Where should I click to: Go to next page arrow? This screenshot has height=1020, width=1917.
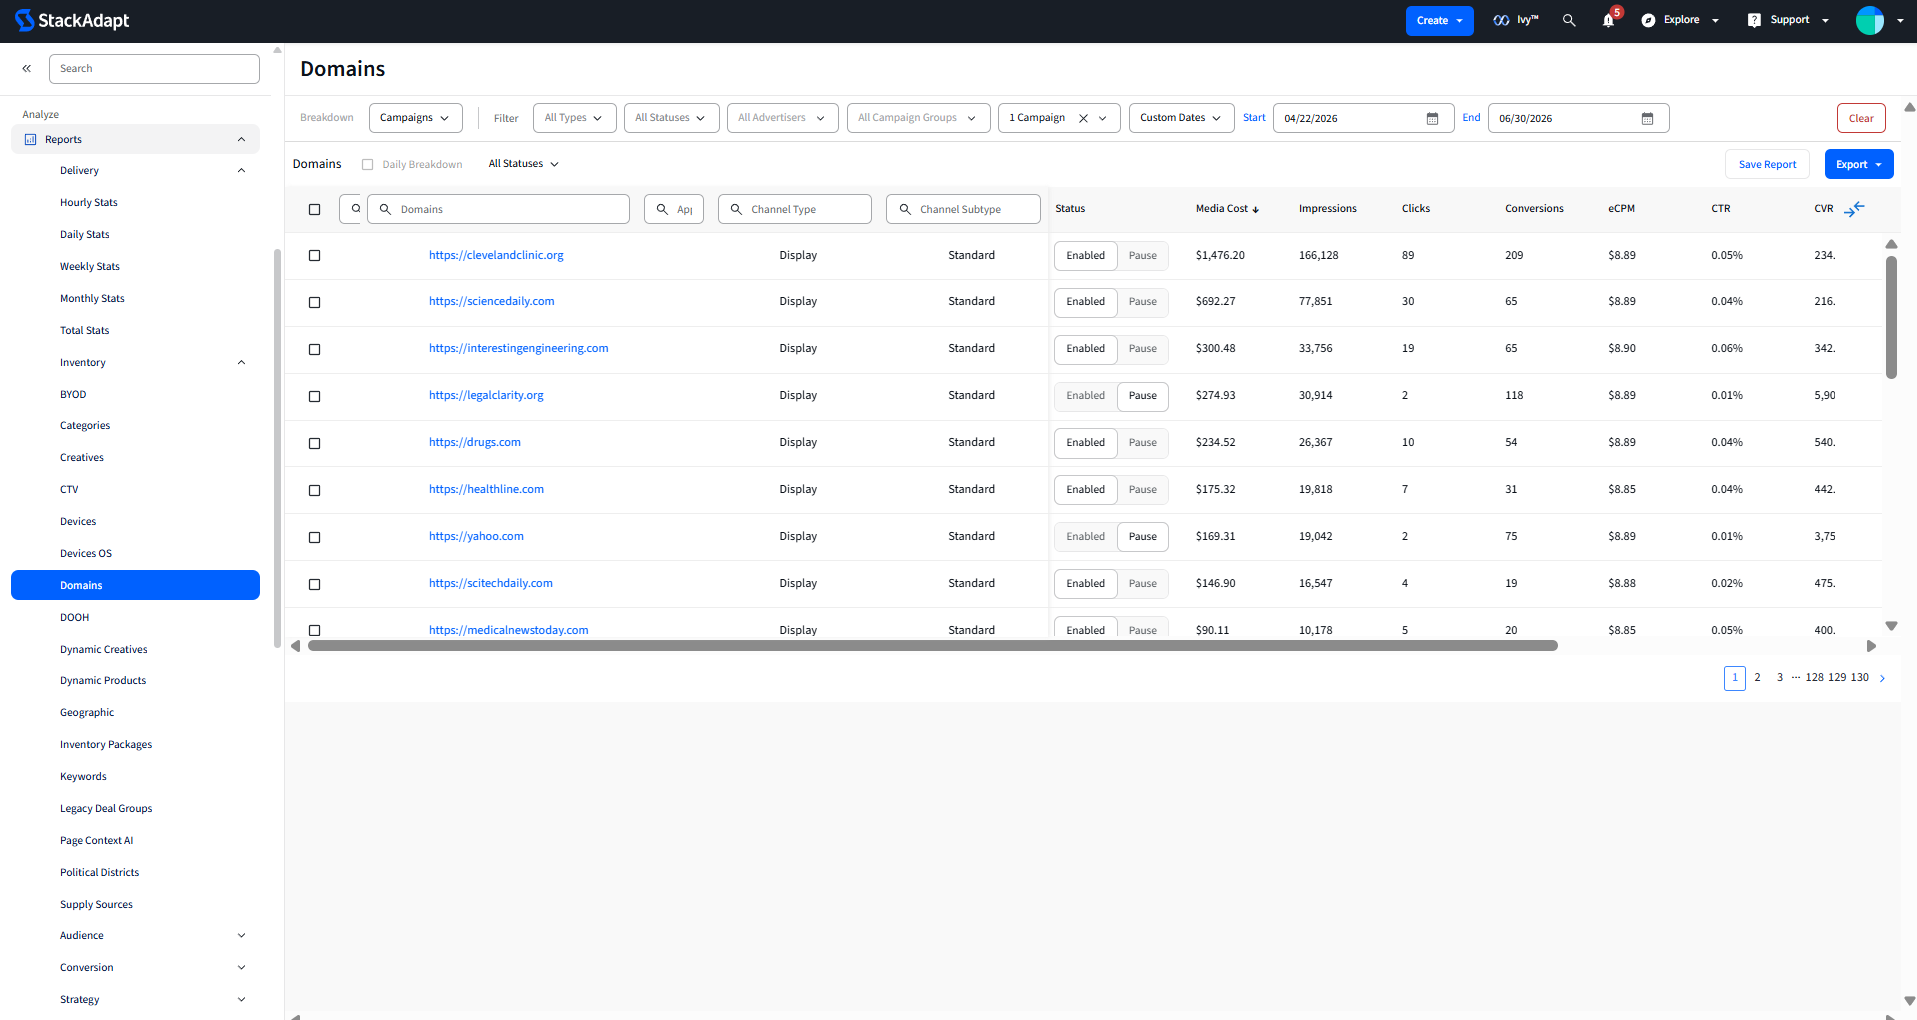(1882, 678)
